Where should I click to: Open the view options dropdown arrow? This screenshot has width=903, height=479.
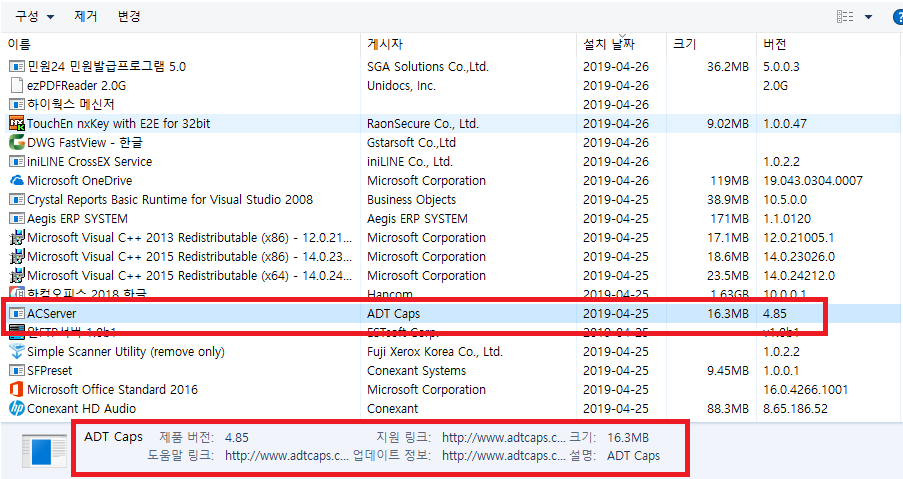point(868,17)
